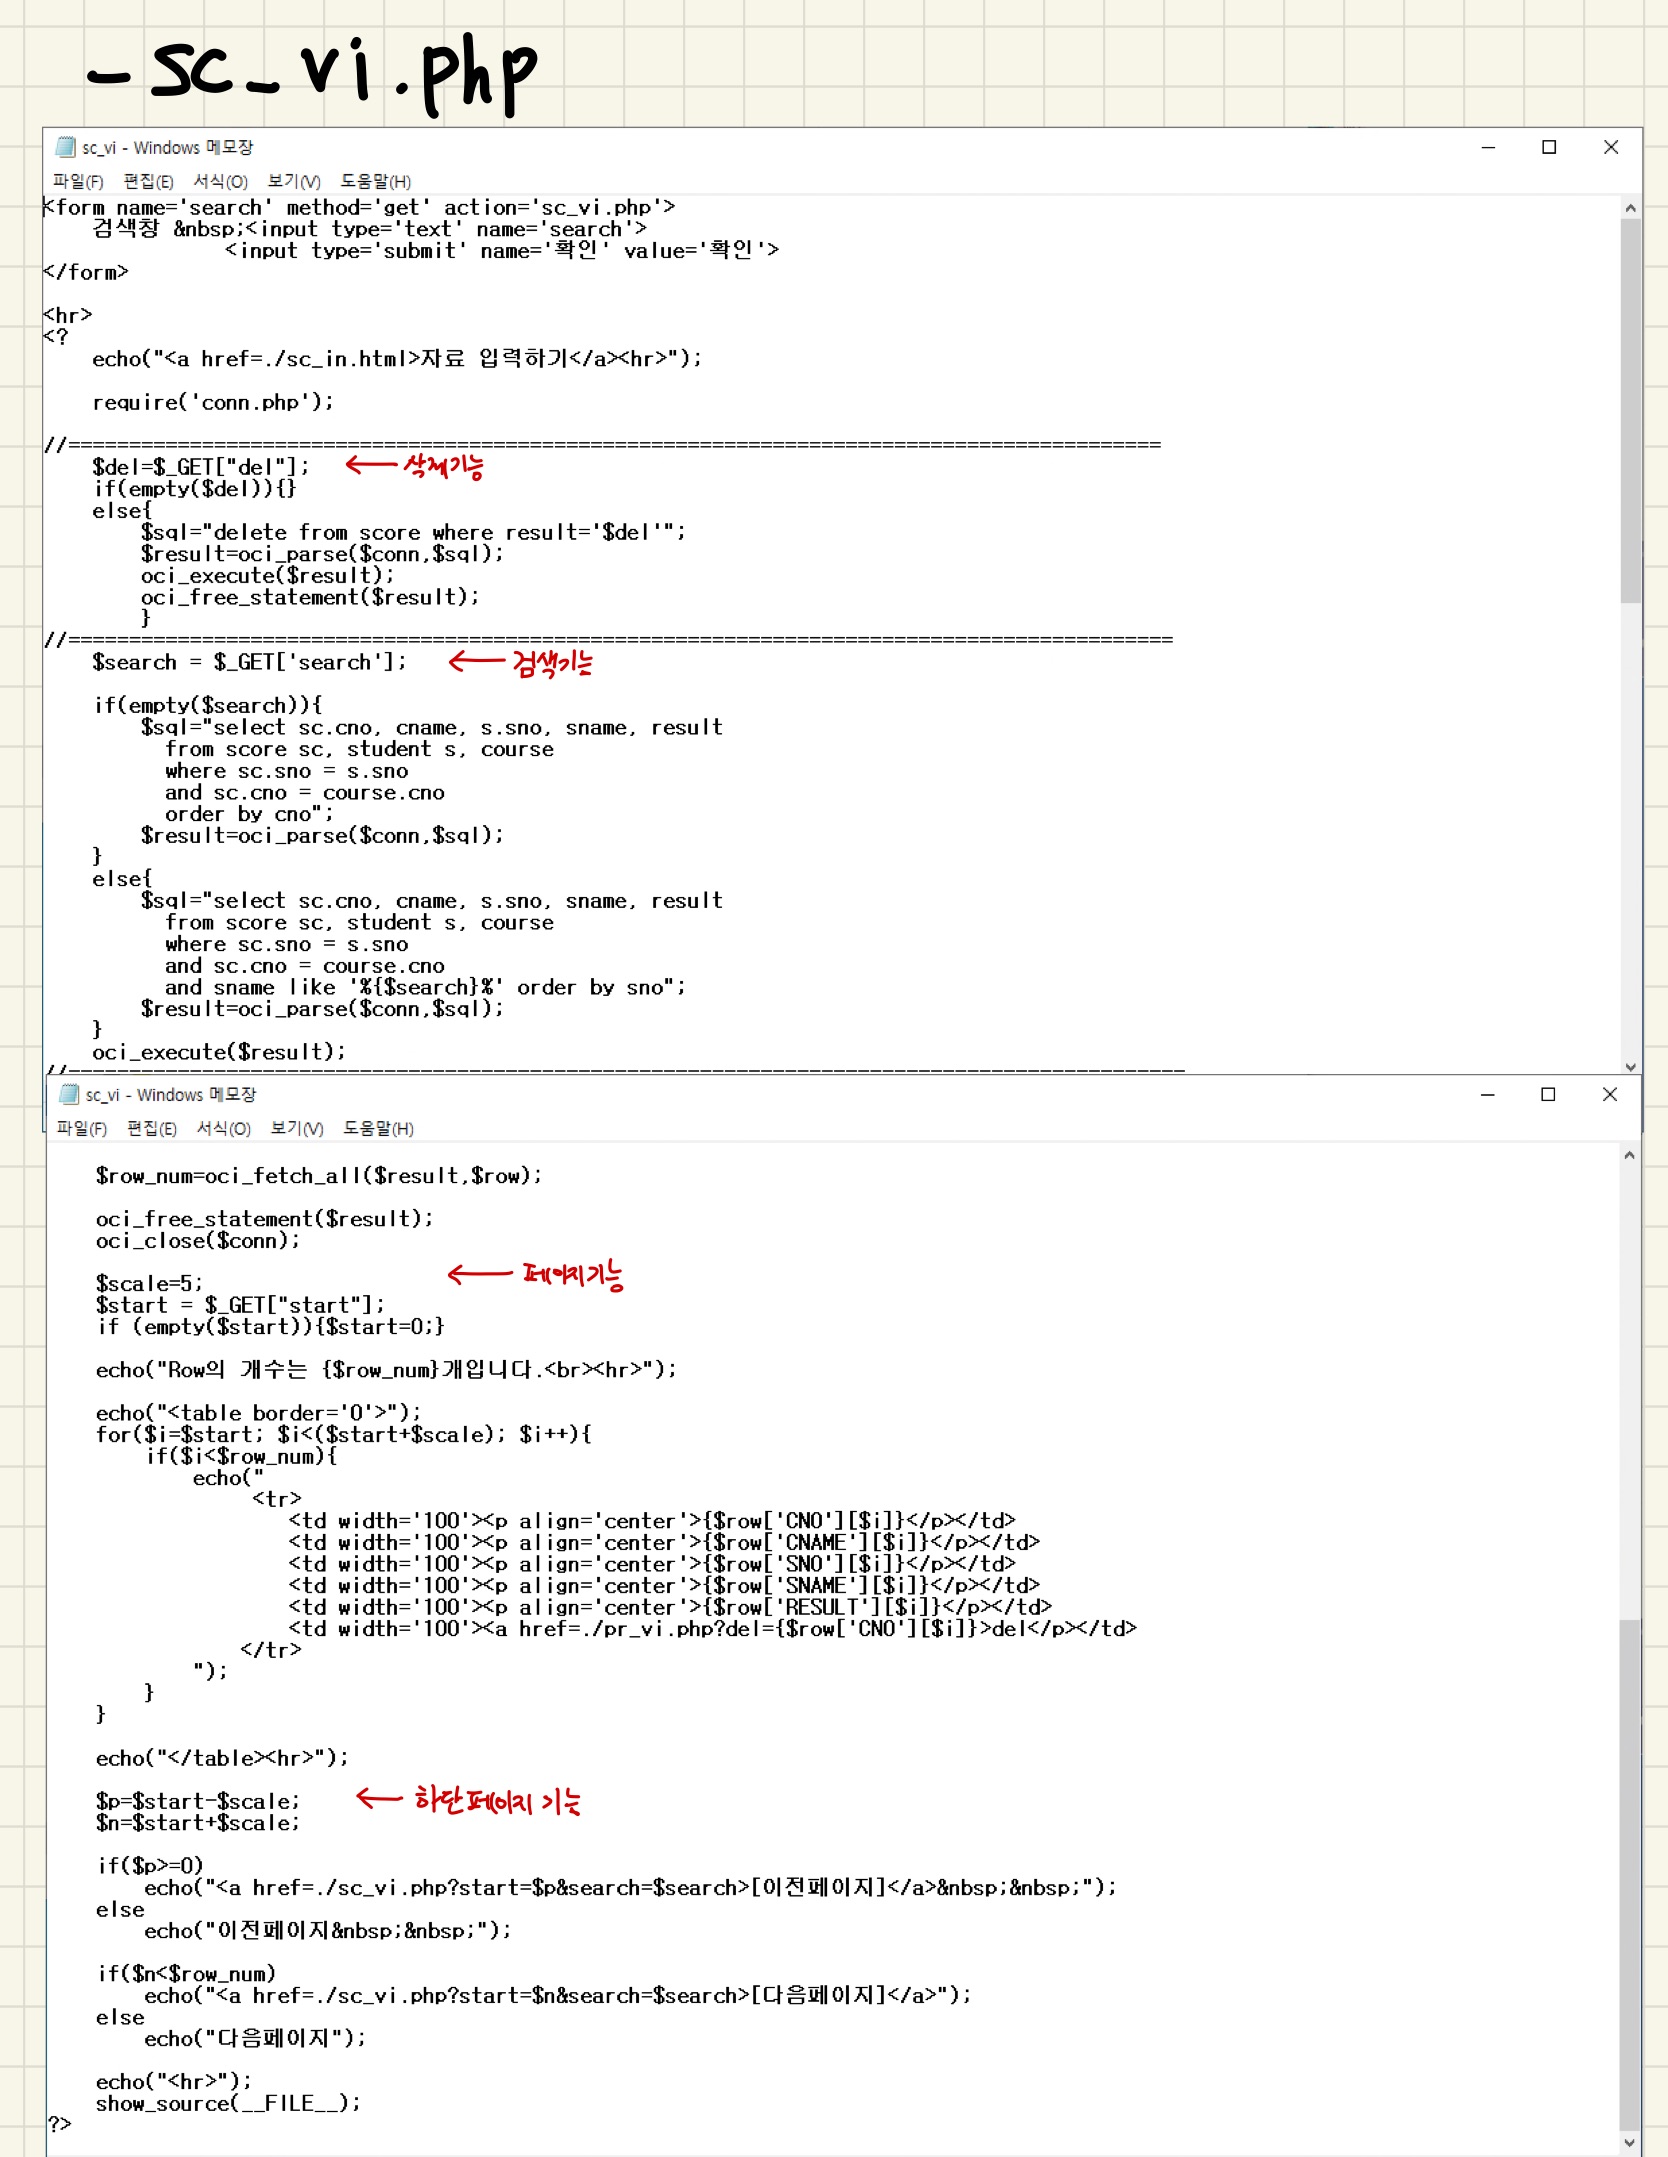Click scroll-down arrow in bottom Notepad window
Image resolution: width=1668 pixels, height=2157 pixels.
1630,2142
